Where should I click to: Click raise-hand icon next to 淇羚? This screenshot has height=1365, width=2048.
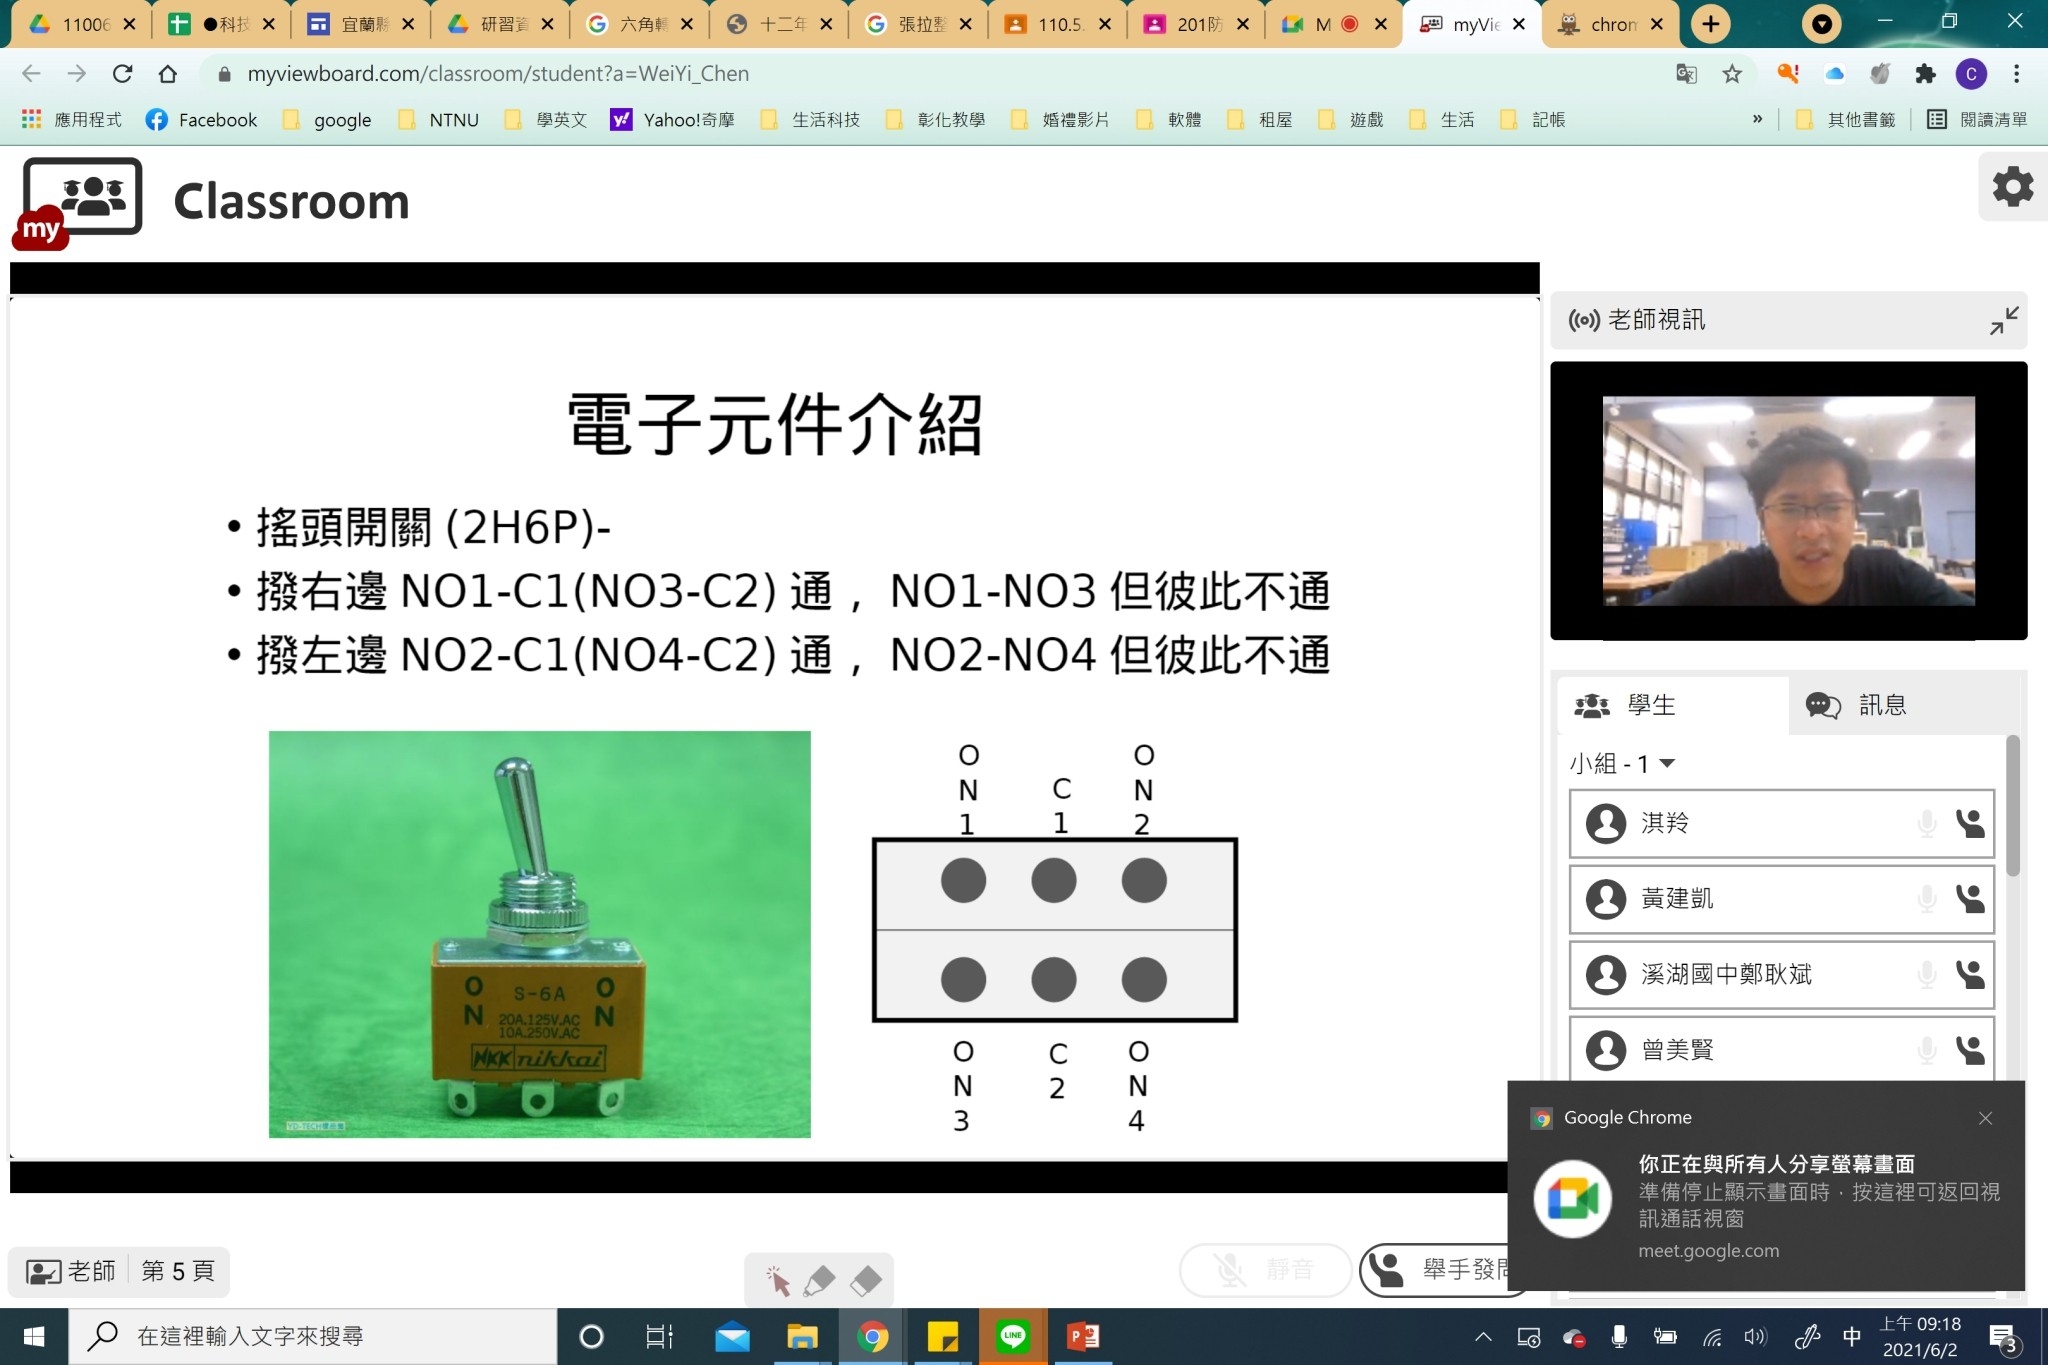(x=1970, y=824)
